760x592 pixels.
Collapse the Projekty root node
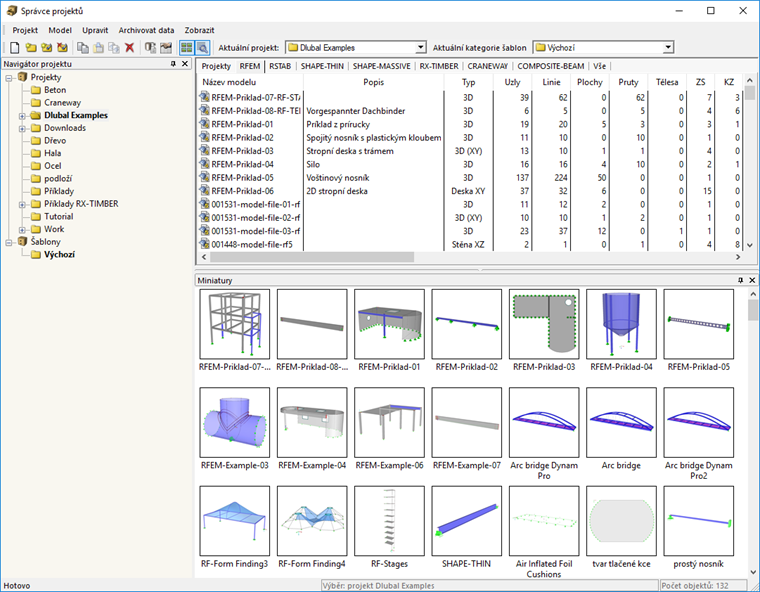pyautogui.click(x=9, y=77)
